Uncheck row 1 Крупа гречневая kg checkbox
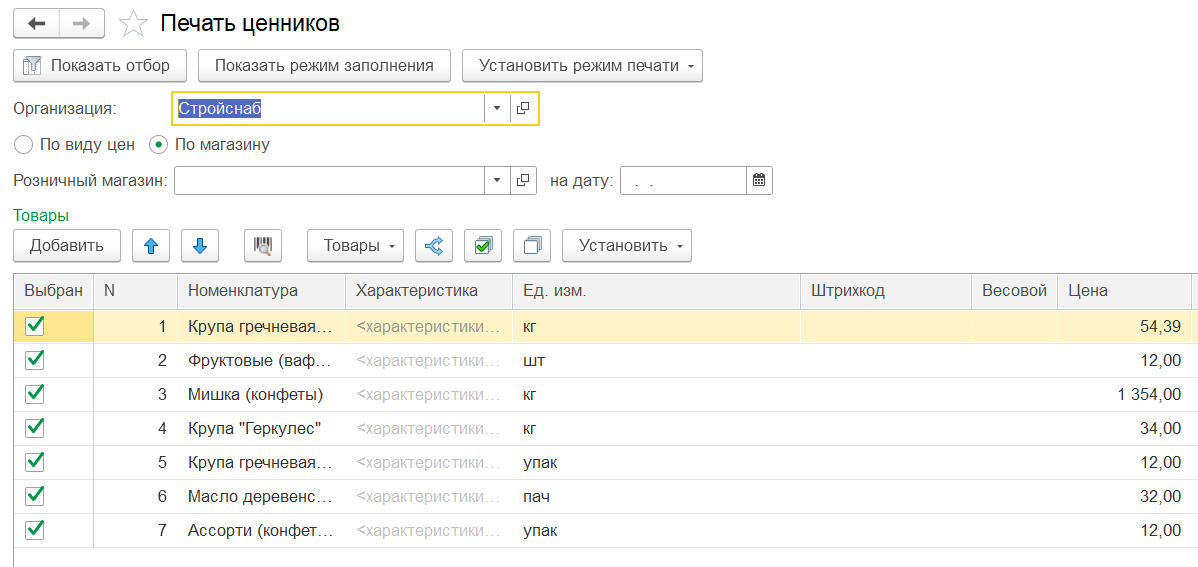Image resolution: width=1198 pixels, height=567 pixels. pyautogui.click(x=35, y=326)
